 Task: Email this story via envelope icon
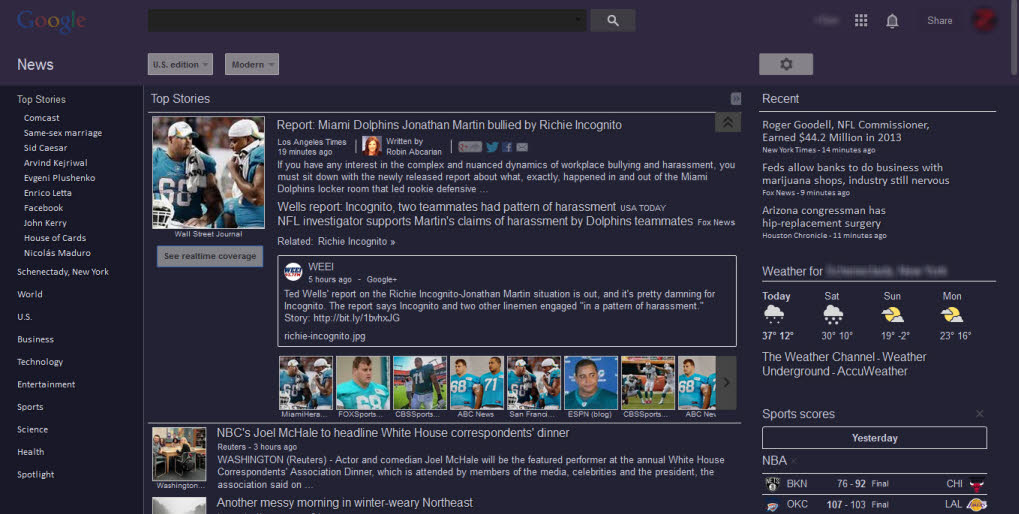click(x=522, y=147)
